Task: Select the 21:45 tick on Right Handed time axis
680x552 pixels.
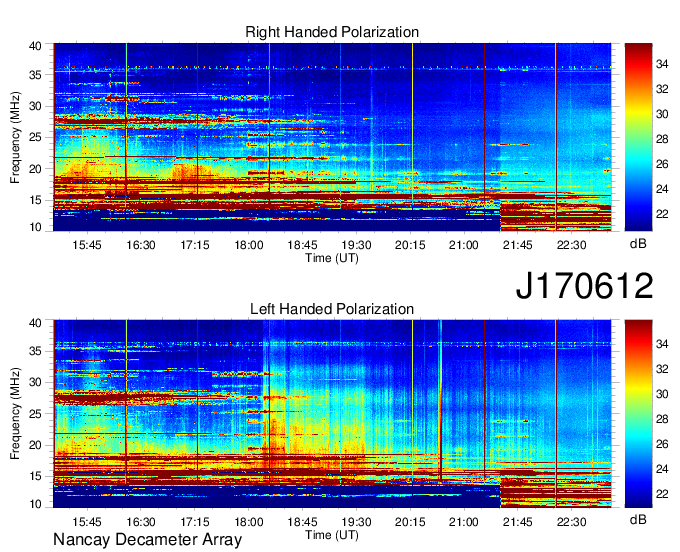Action: point(517,245)
